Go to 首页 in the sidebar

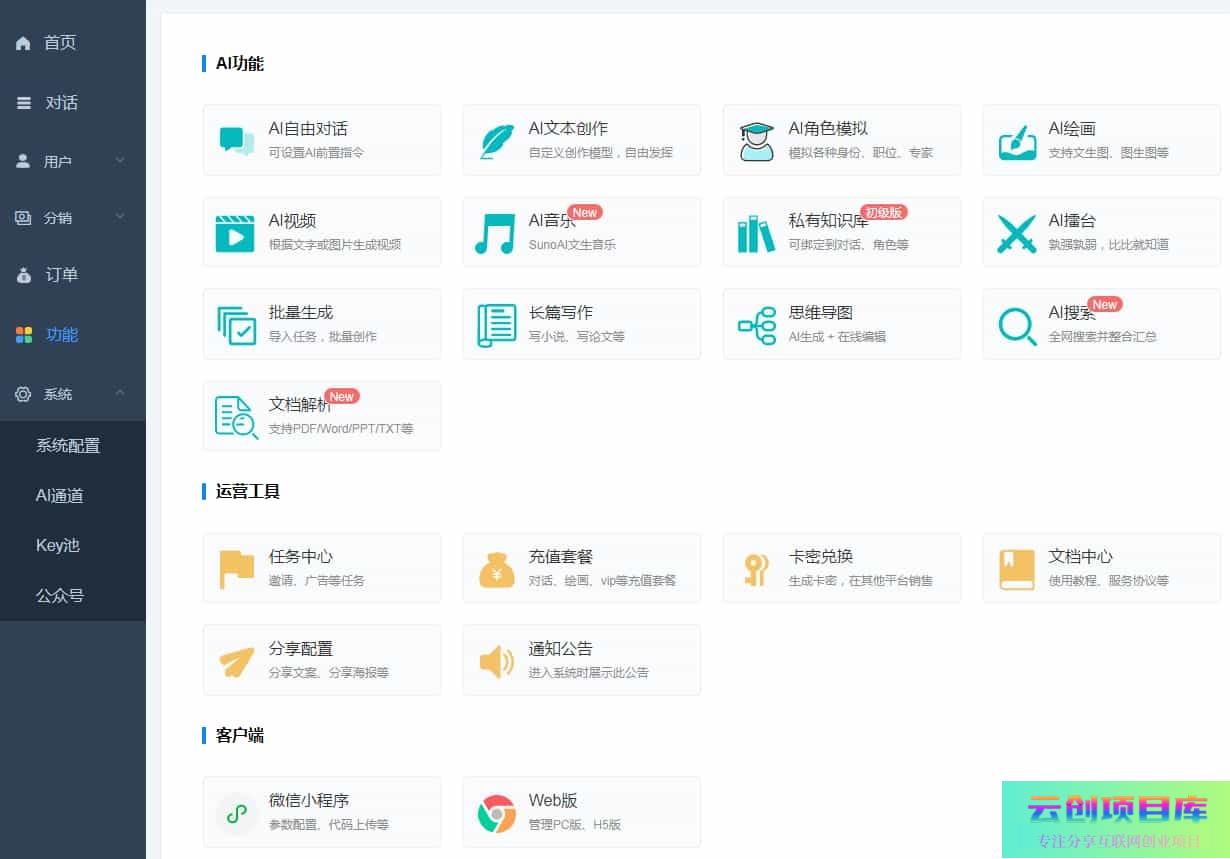[60, 43]
